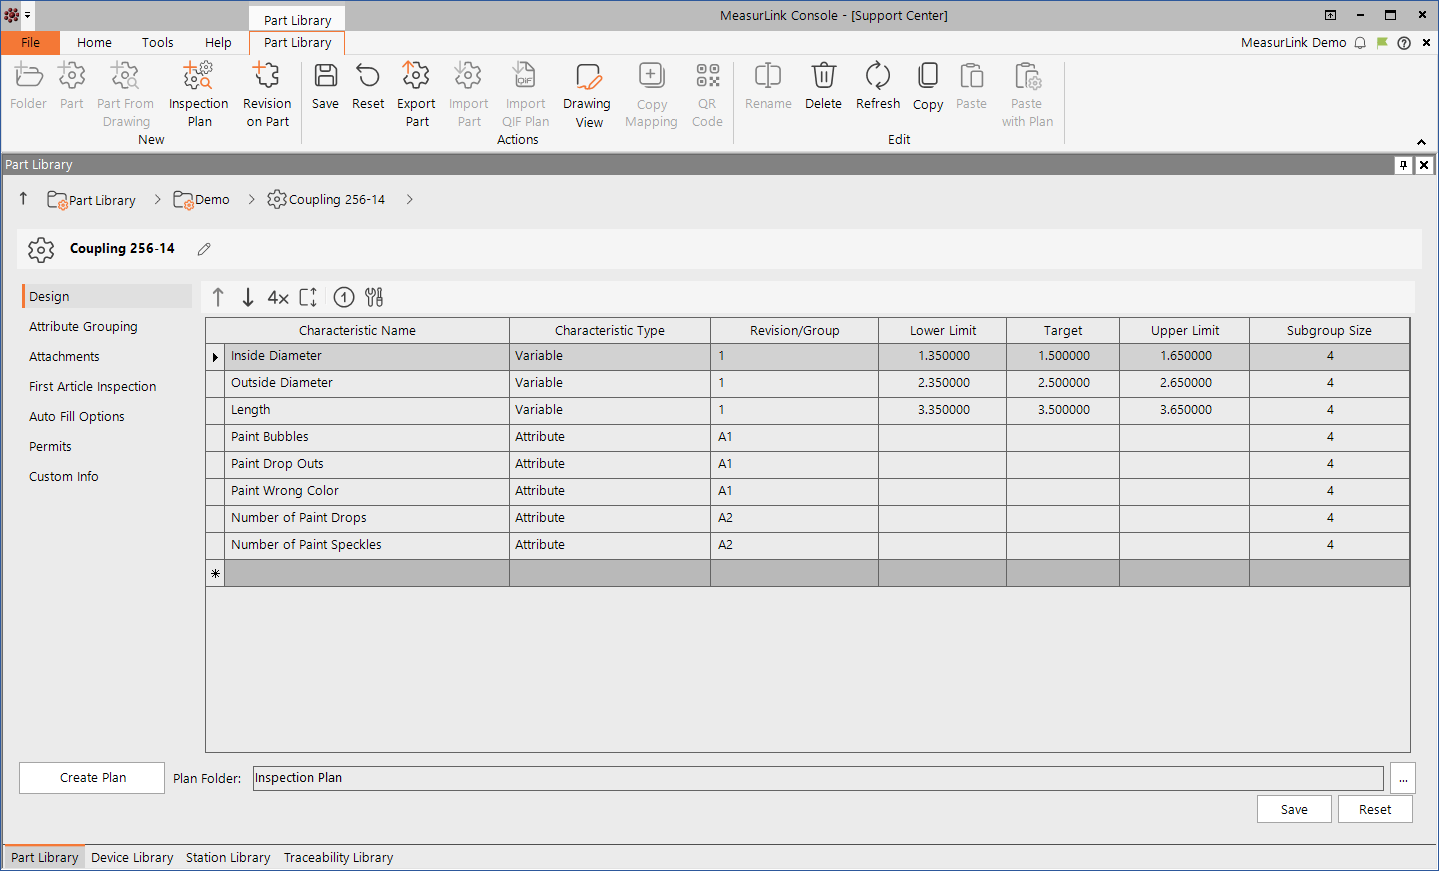Click the Export Part icon
1439x871 pixels.
pyautogui.click(x=416, y=76)
